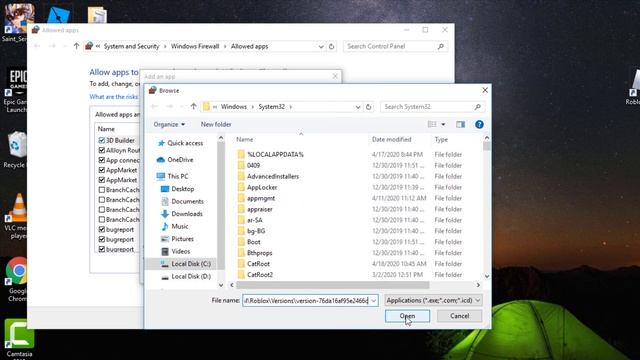Select the CatRoot2 folder

pos(255,275)
